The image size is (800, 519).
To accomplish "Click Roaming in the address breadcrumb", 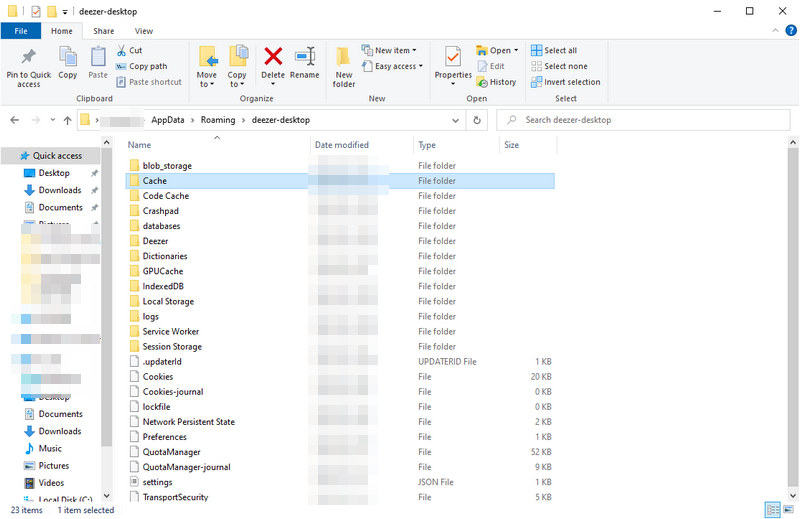I will 218,120.
